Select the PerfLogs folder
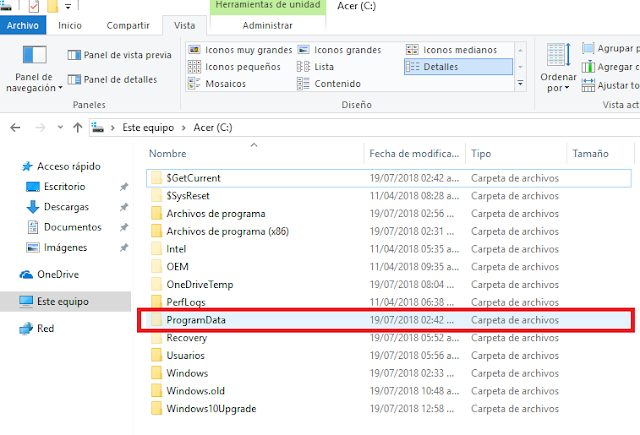The image size is (640, 435). (389, 302)
